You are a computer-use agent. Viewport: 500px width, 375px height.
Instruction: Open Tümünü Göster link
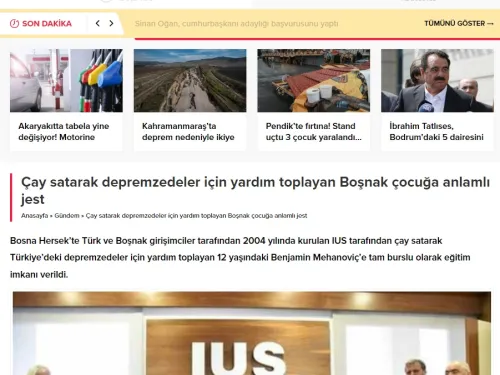coord(459,23)
